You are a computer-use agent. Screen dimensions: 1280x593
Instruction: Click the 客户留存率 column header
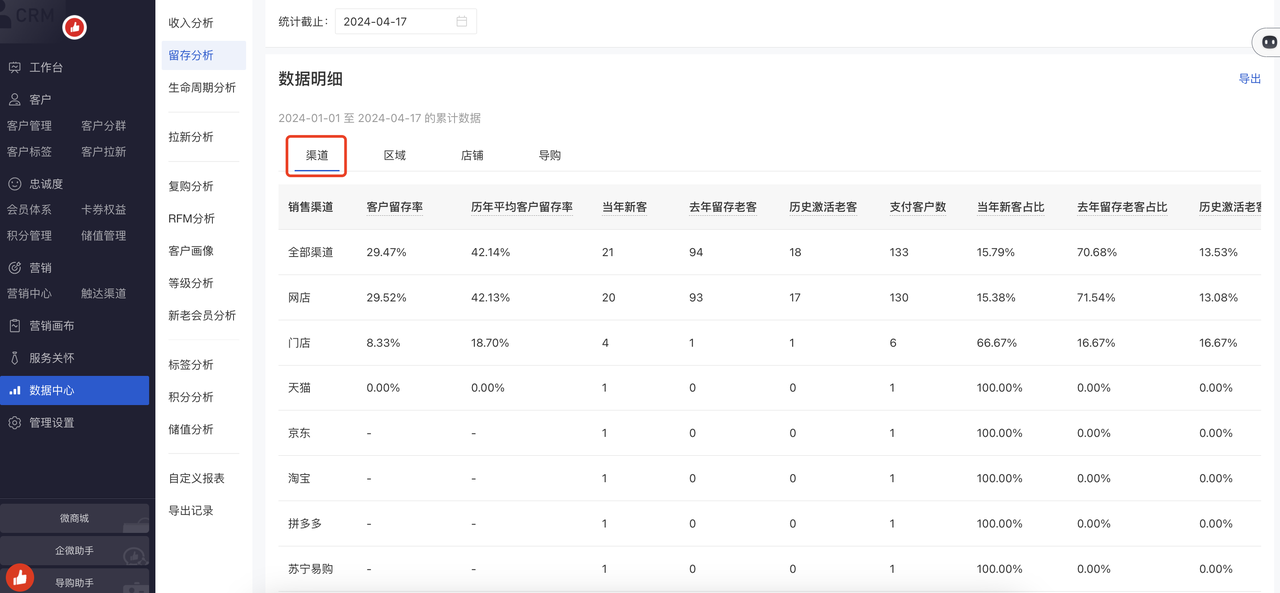[x=395, y=207]
